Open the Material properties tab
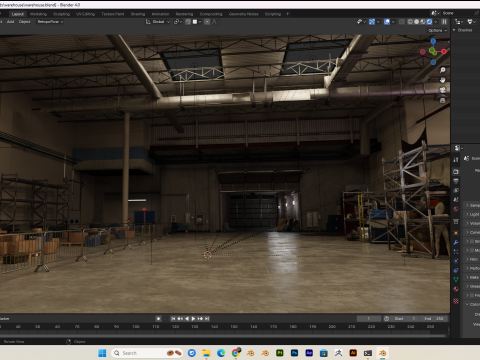480x360 pixels. point(456,289)
